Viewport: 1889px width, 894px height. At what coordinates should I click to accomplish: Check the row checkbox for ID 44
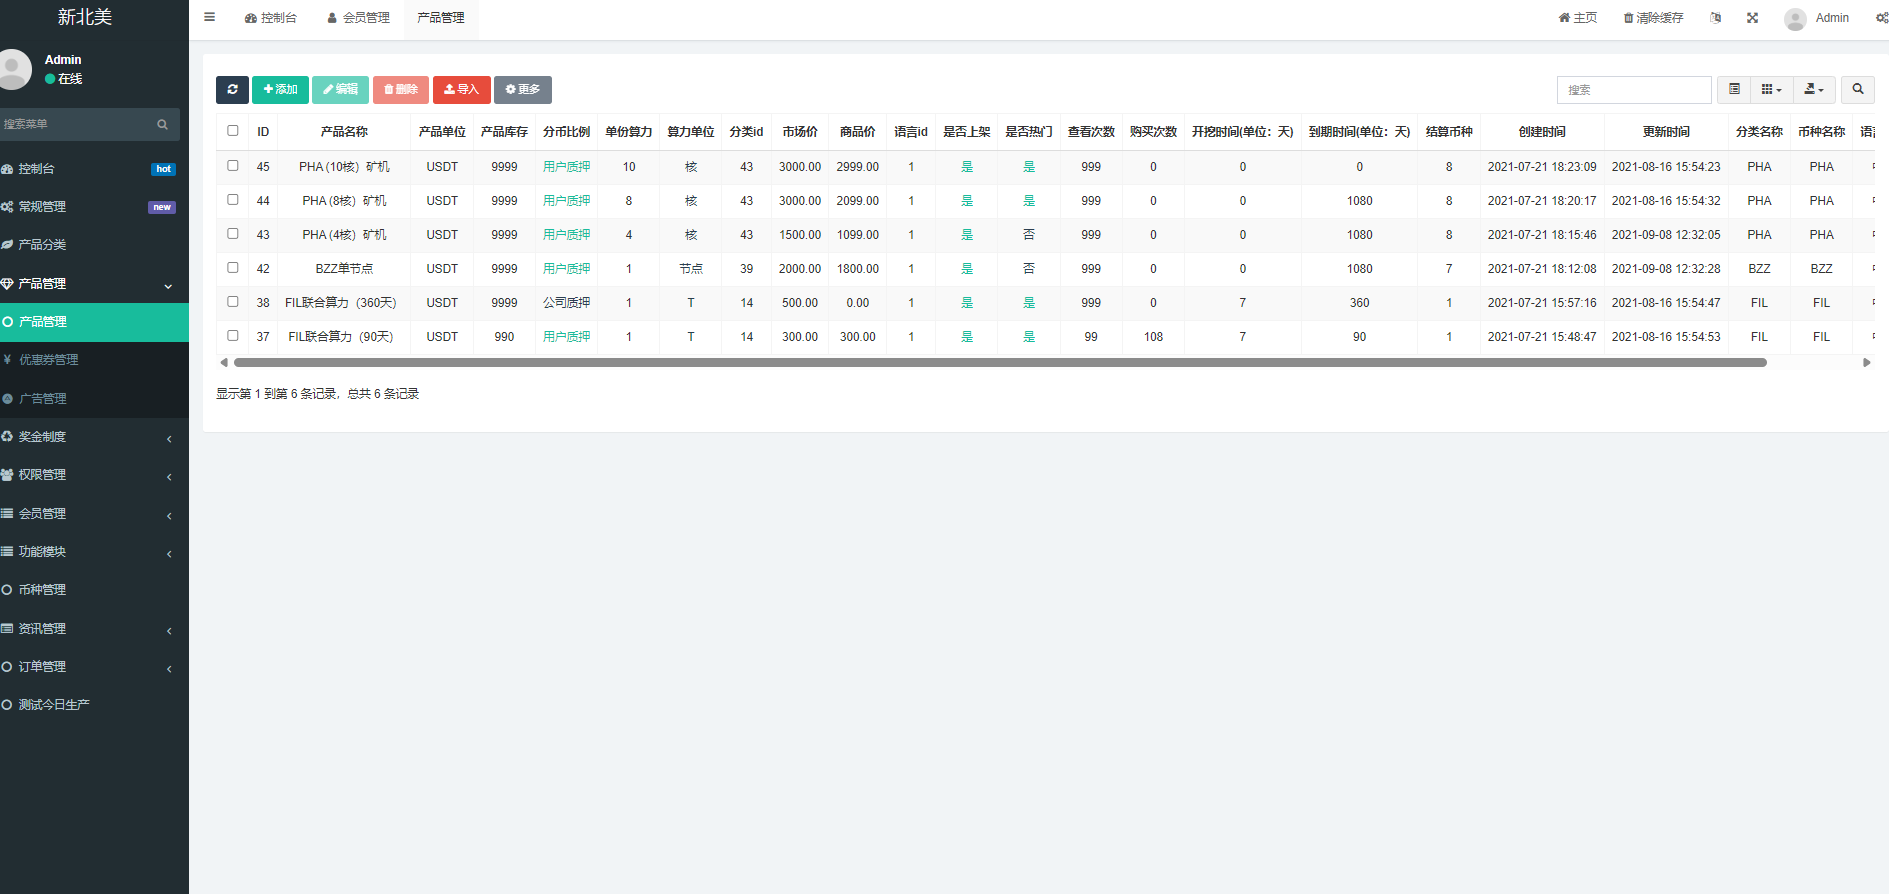(233, 200)
